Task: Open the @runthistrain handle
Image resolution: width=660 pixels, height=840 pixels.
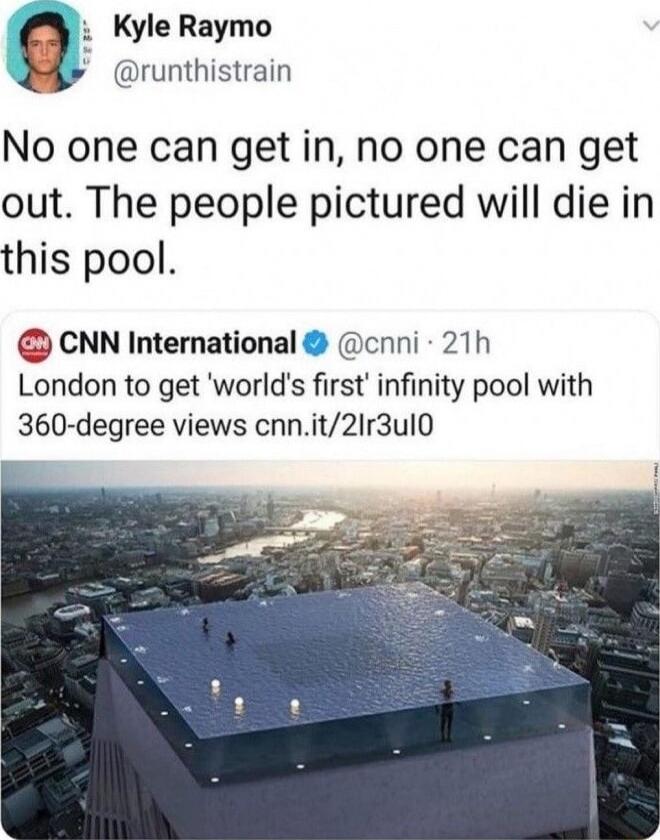Action: point(202,71)
